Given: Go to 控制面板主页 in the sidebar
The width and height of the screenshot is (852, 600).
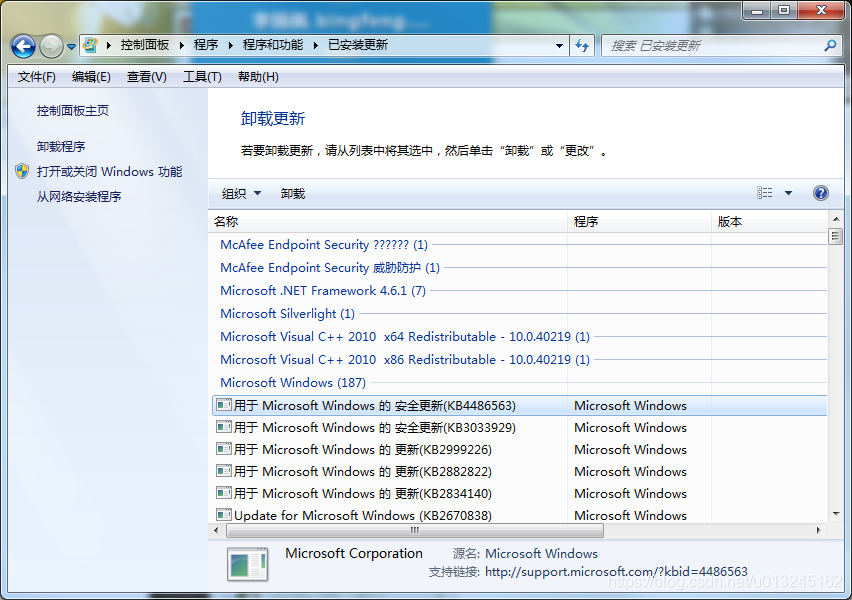Looking at the screenshot, I should pos(73,111).
